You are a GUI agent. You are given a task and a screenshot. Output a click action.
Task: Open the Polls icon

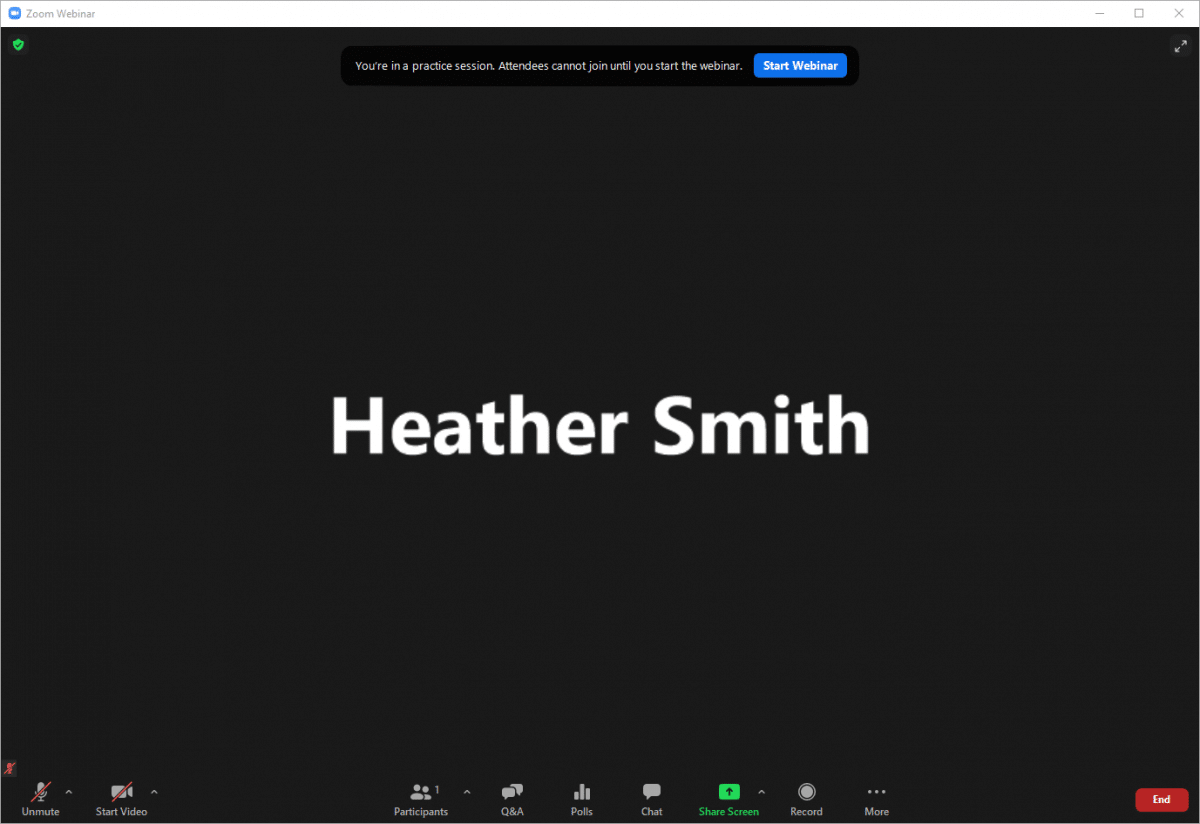582,798
